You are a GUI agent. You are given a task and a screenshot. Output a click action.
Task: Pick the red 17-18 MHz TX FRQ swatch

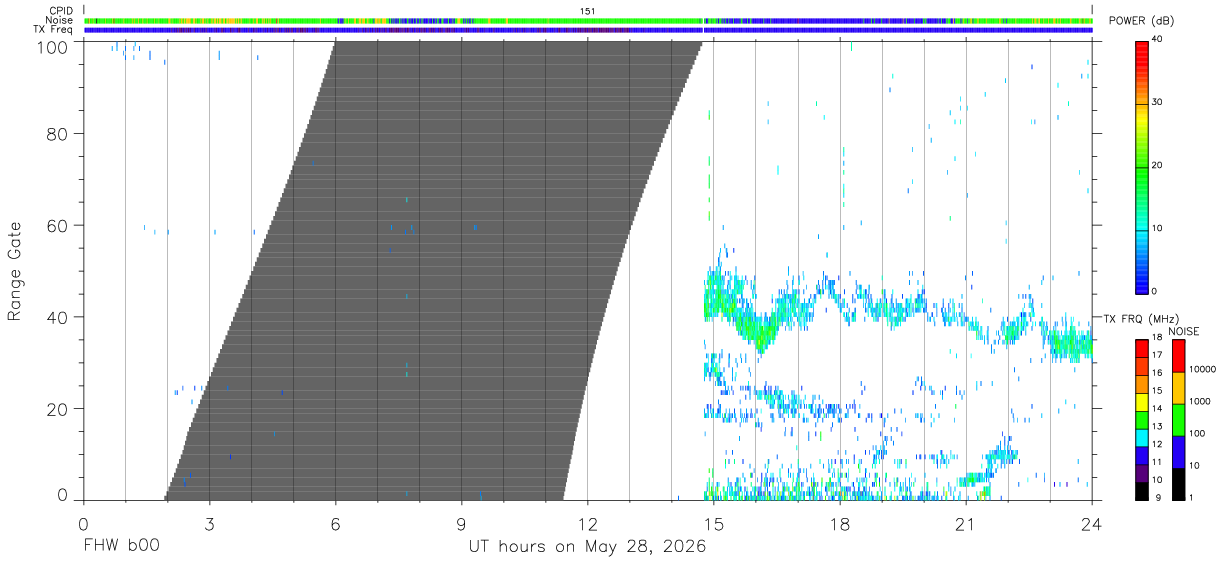click(1142, 348)
